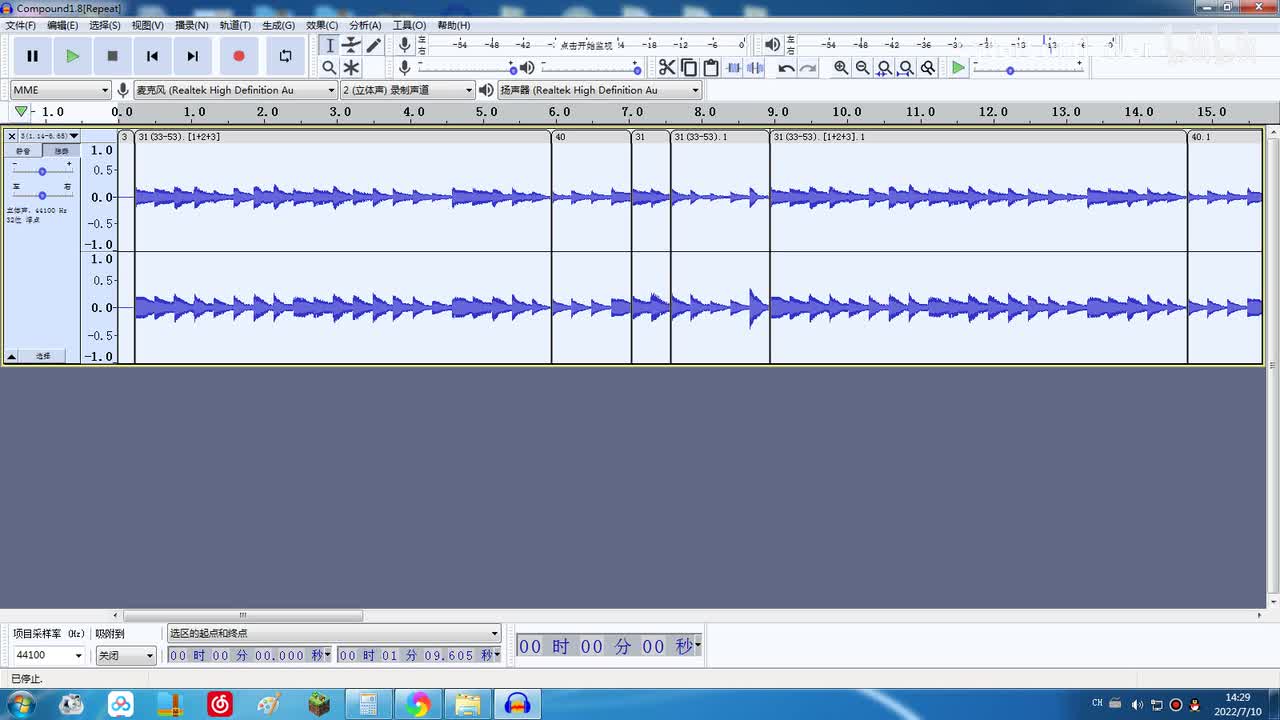The height and width of the screenshot is (720, 1280).
Task: Skip to start of the project
Action: pos(152,56)
